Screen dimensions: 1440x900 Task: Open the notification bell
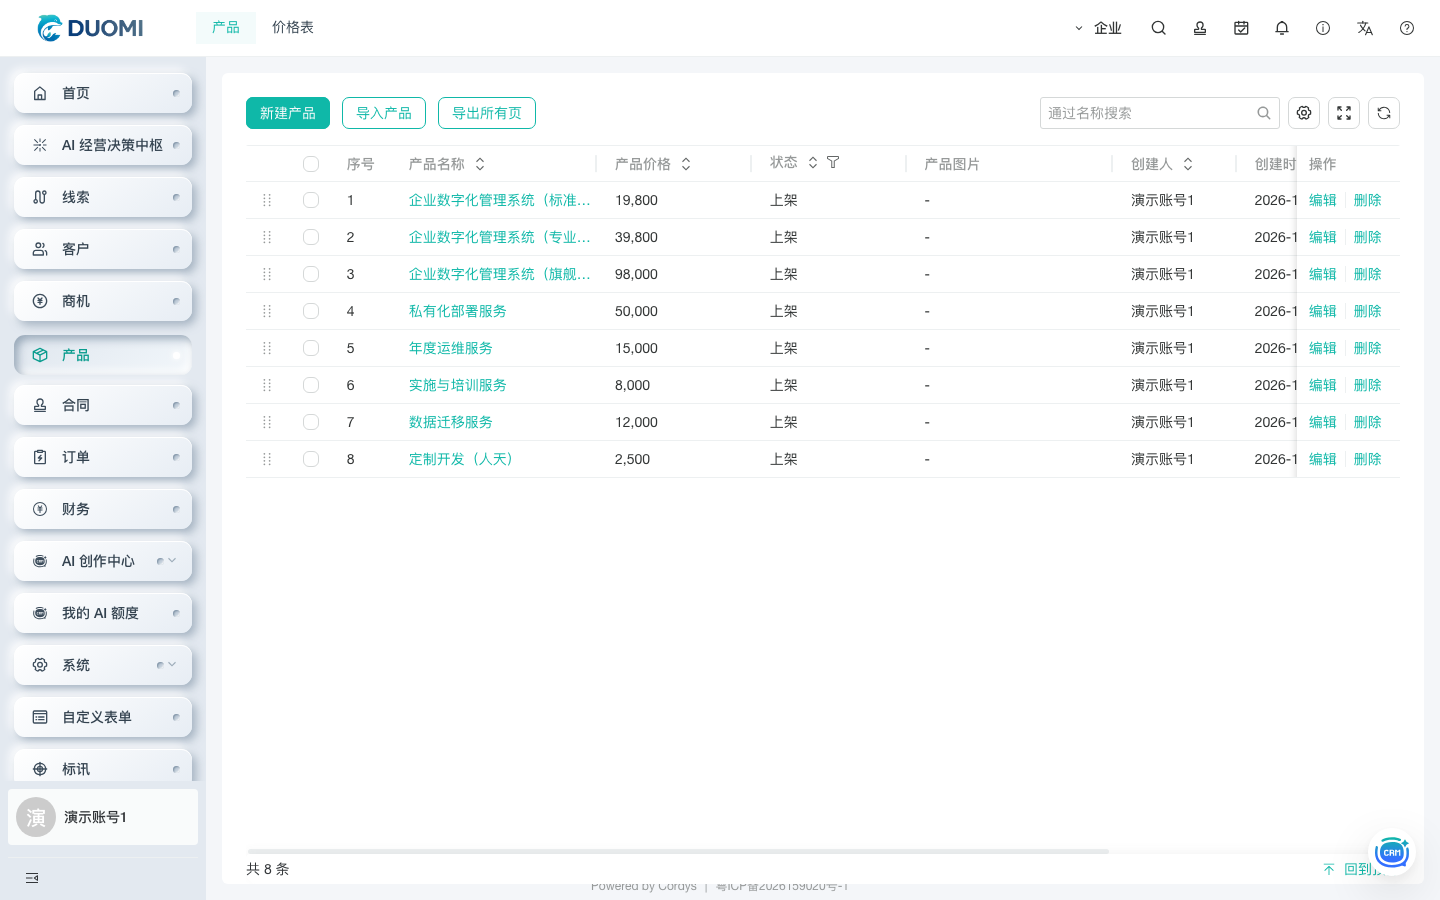point(1282,28)
